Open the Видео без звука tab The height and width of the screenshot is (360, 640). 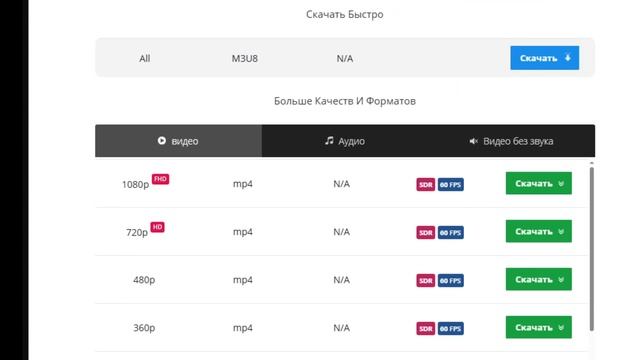[511, 141]
